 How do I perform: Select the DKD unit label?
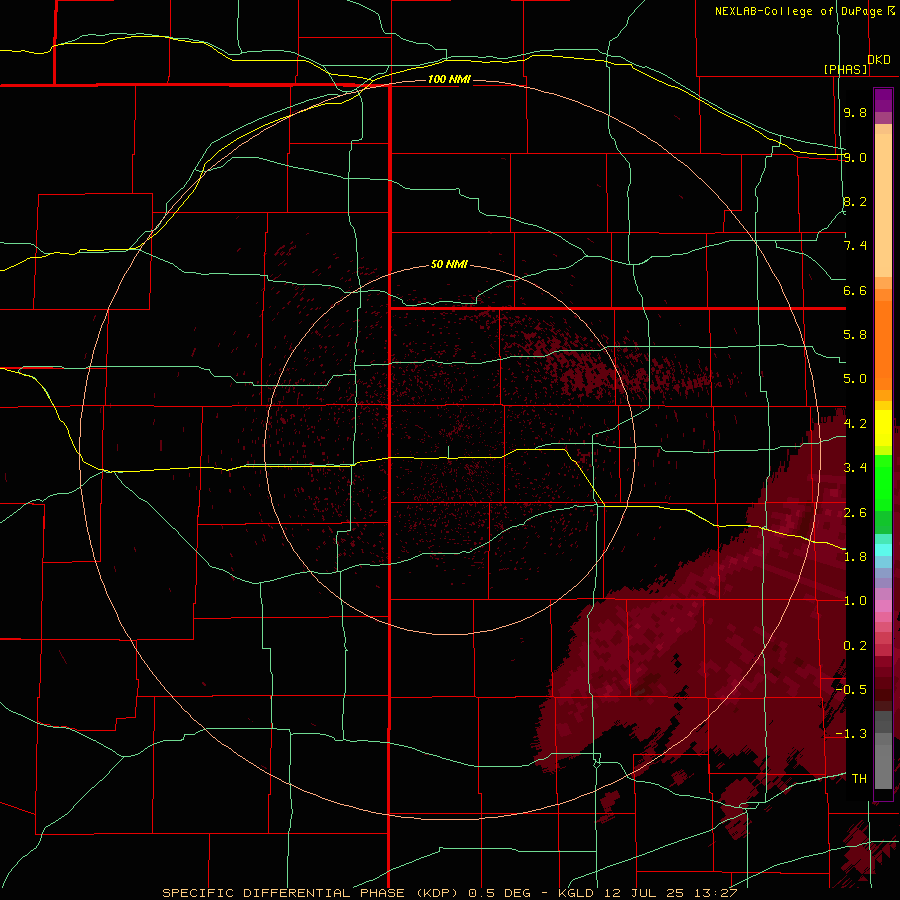coord(879,60)
